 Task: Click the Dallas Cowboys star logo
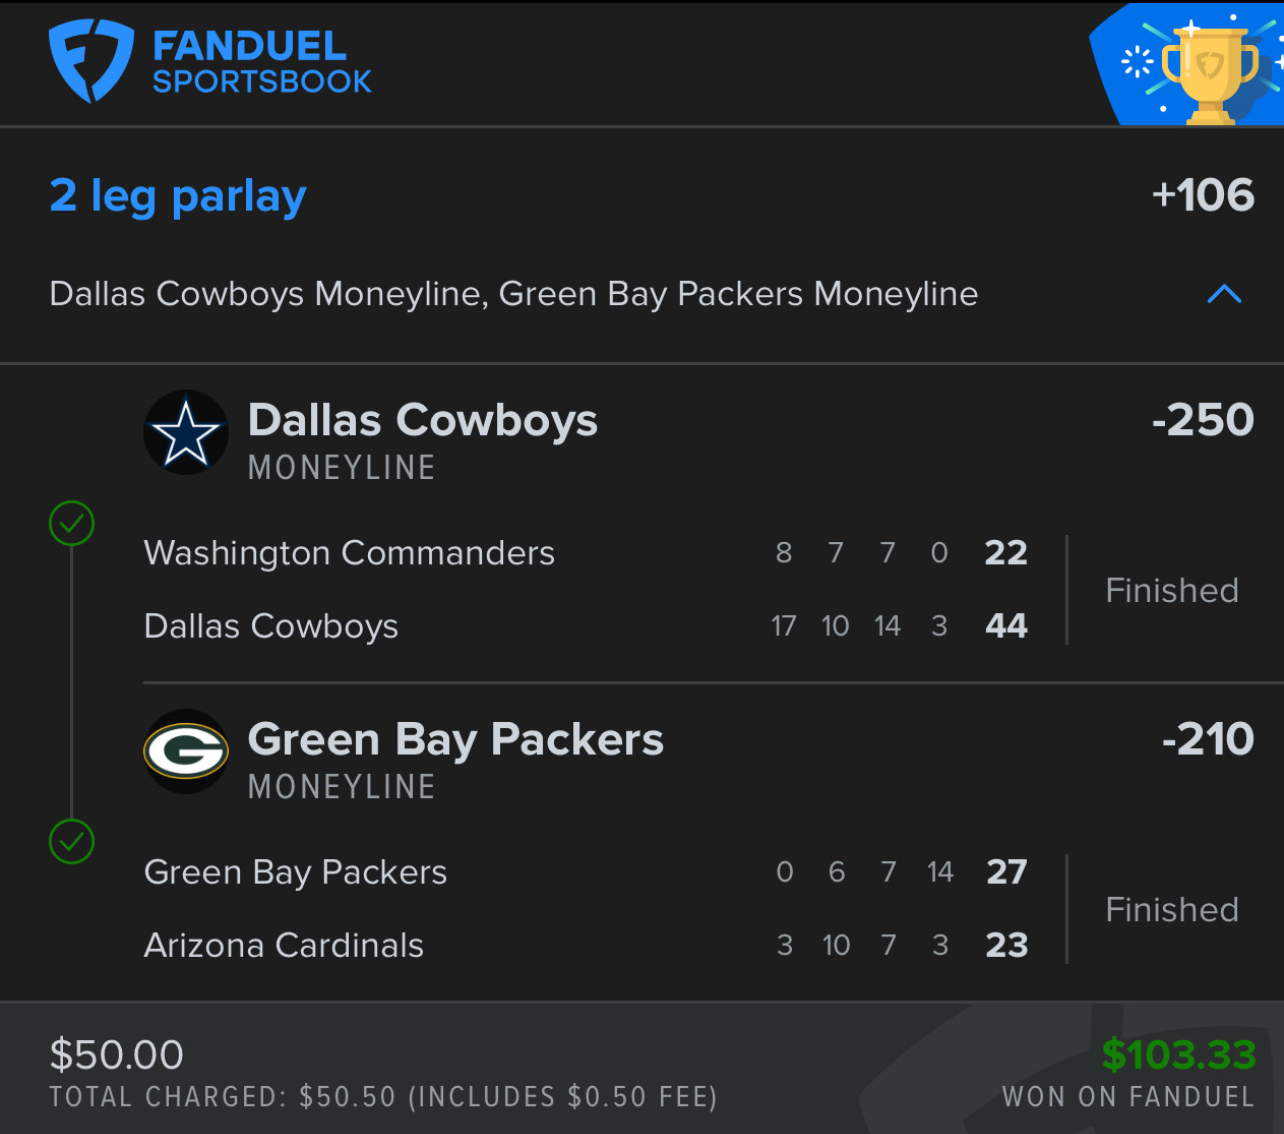pos(186,433)
